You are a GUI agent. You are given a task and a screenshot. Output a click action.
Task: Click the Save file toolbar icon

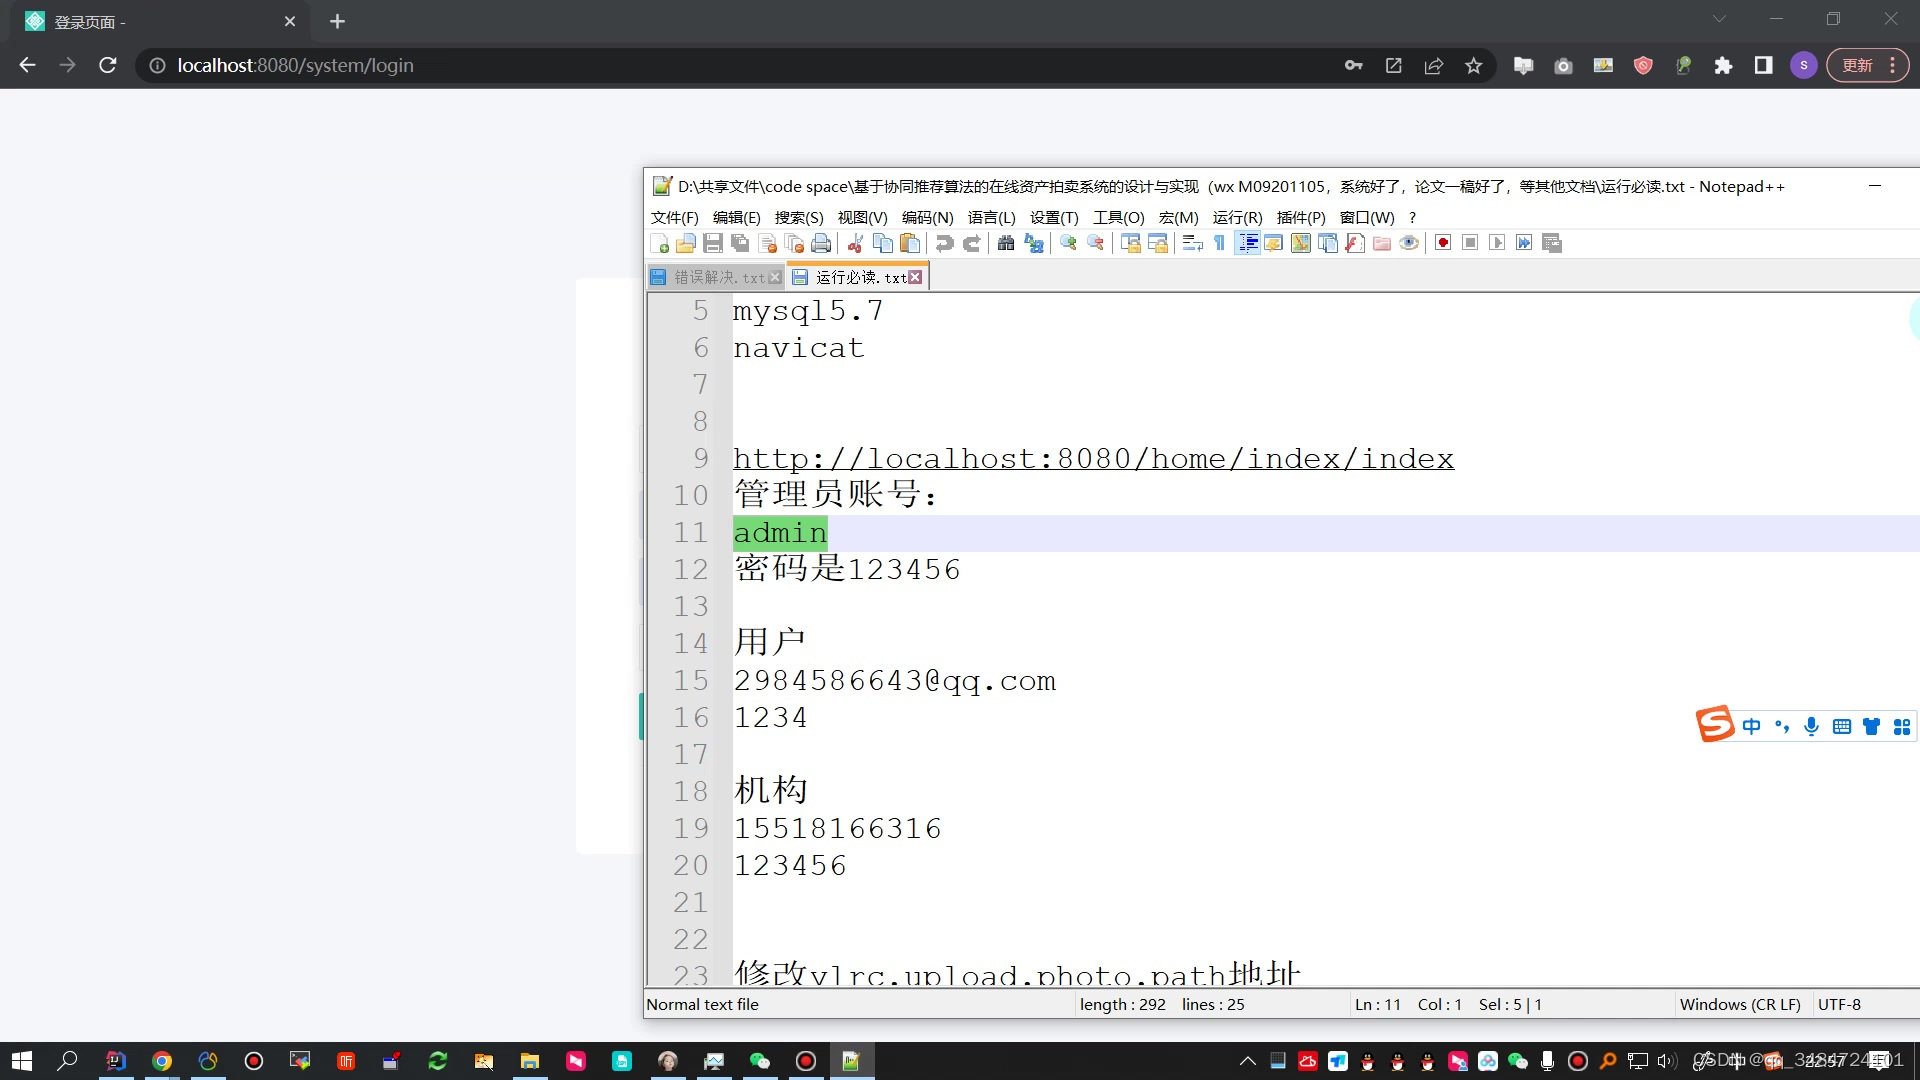(713, 243)
